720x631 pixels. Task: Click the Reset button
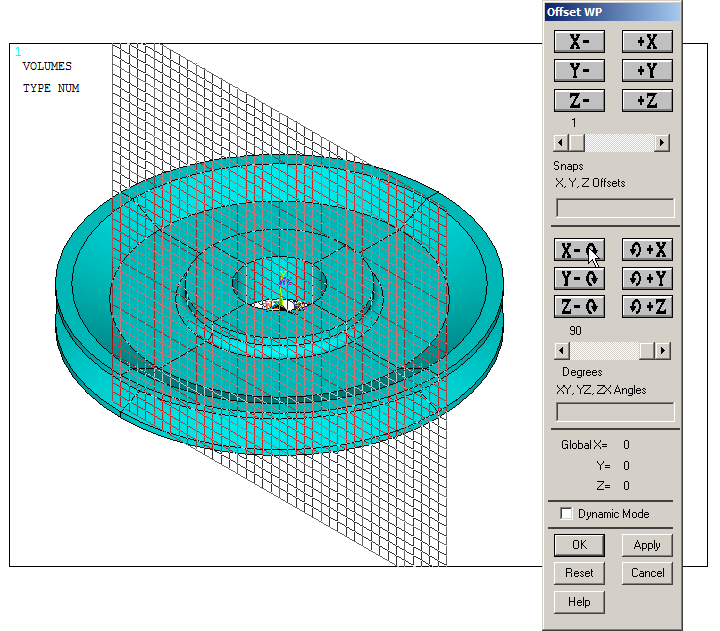pos(579,573)
